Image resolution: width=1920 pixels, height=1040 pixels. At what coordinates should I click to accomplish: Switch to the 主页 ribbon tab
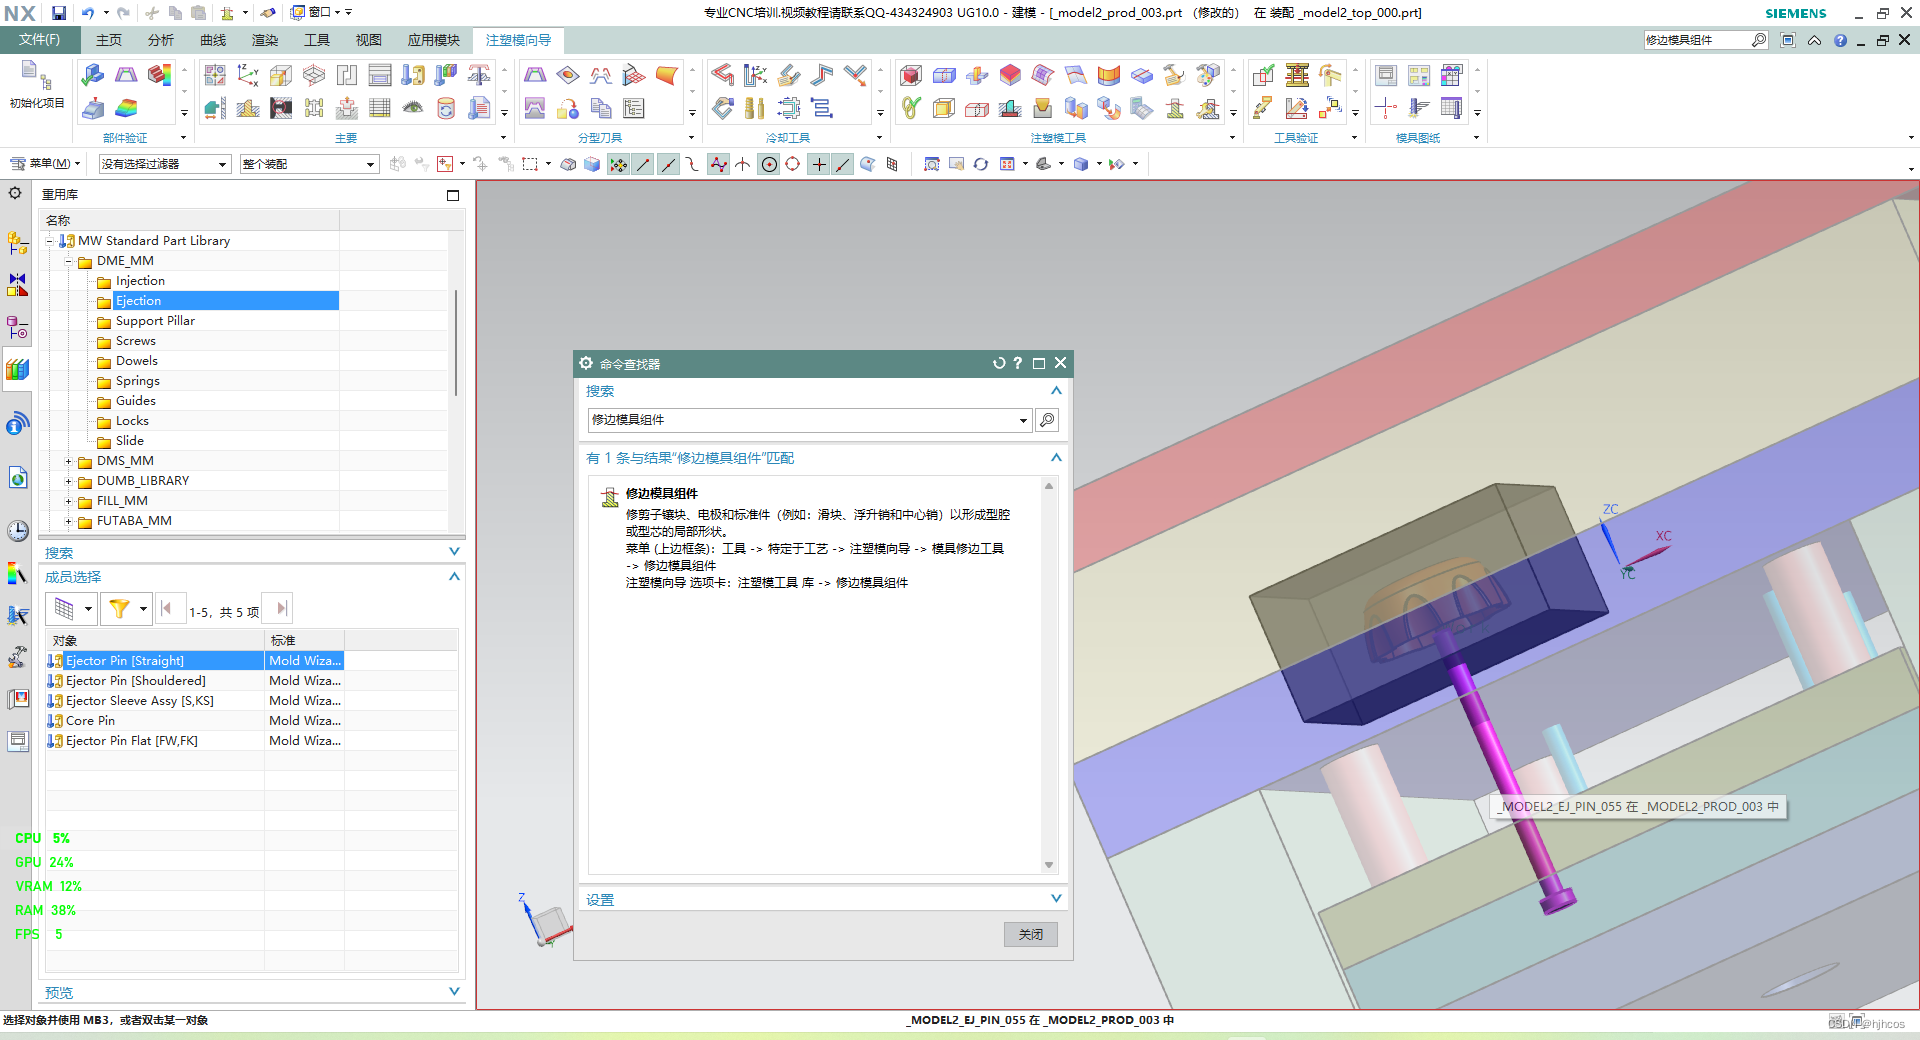click(109, 40)
